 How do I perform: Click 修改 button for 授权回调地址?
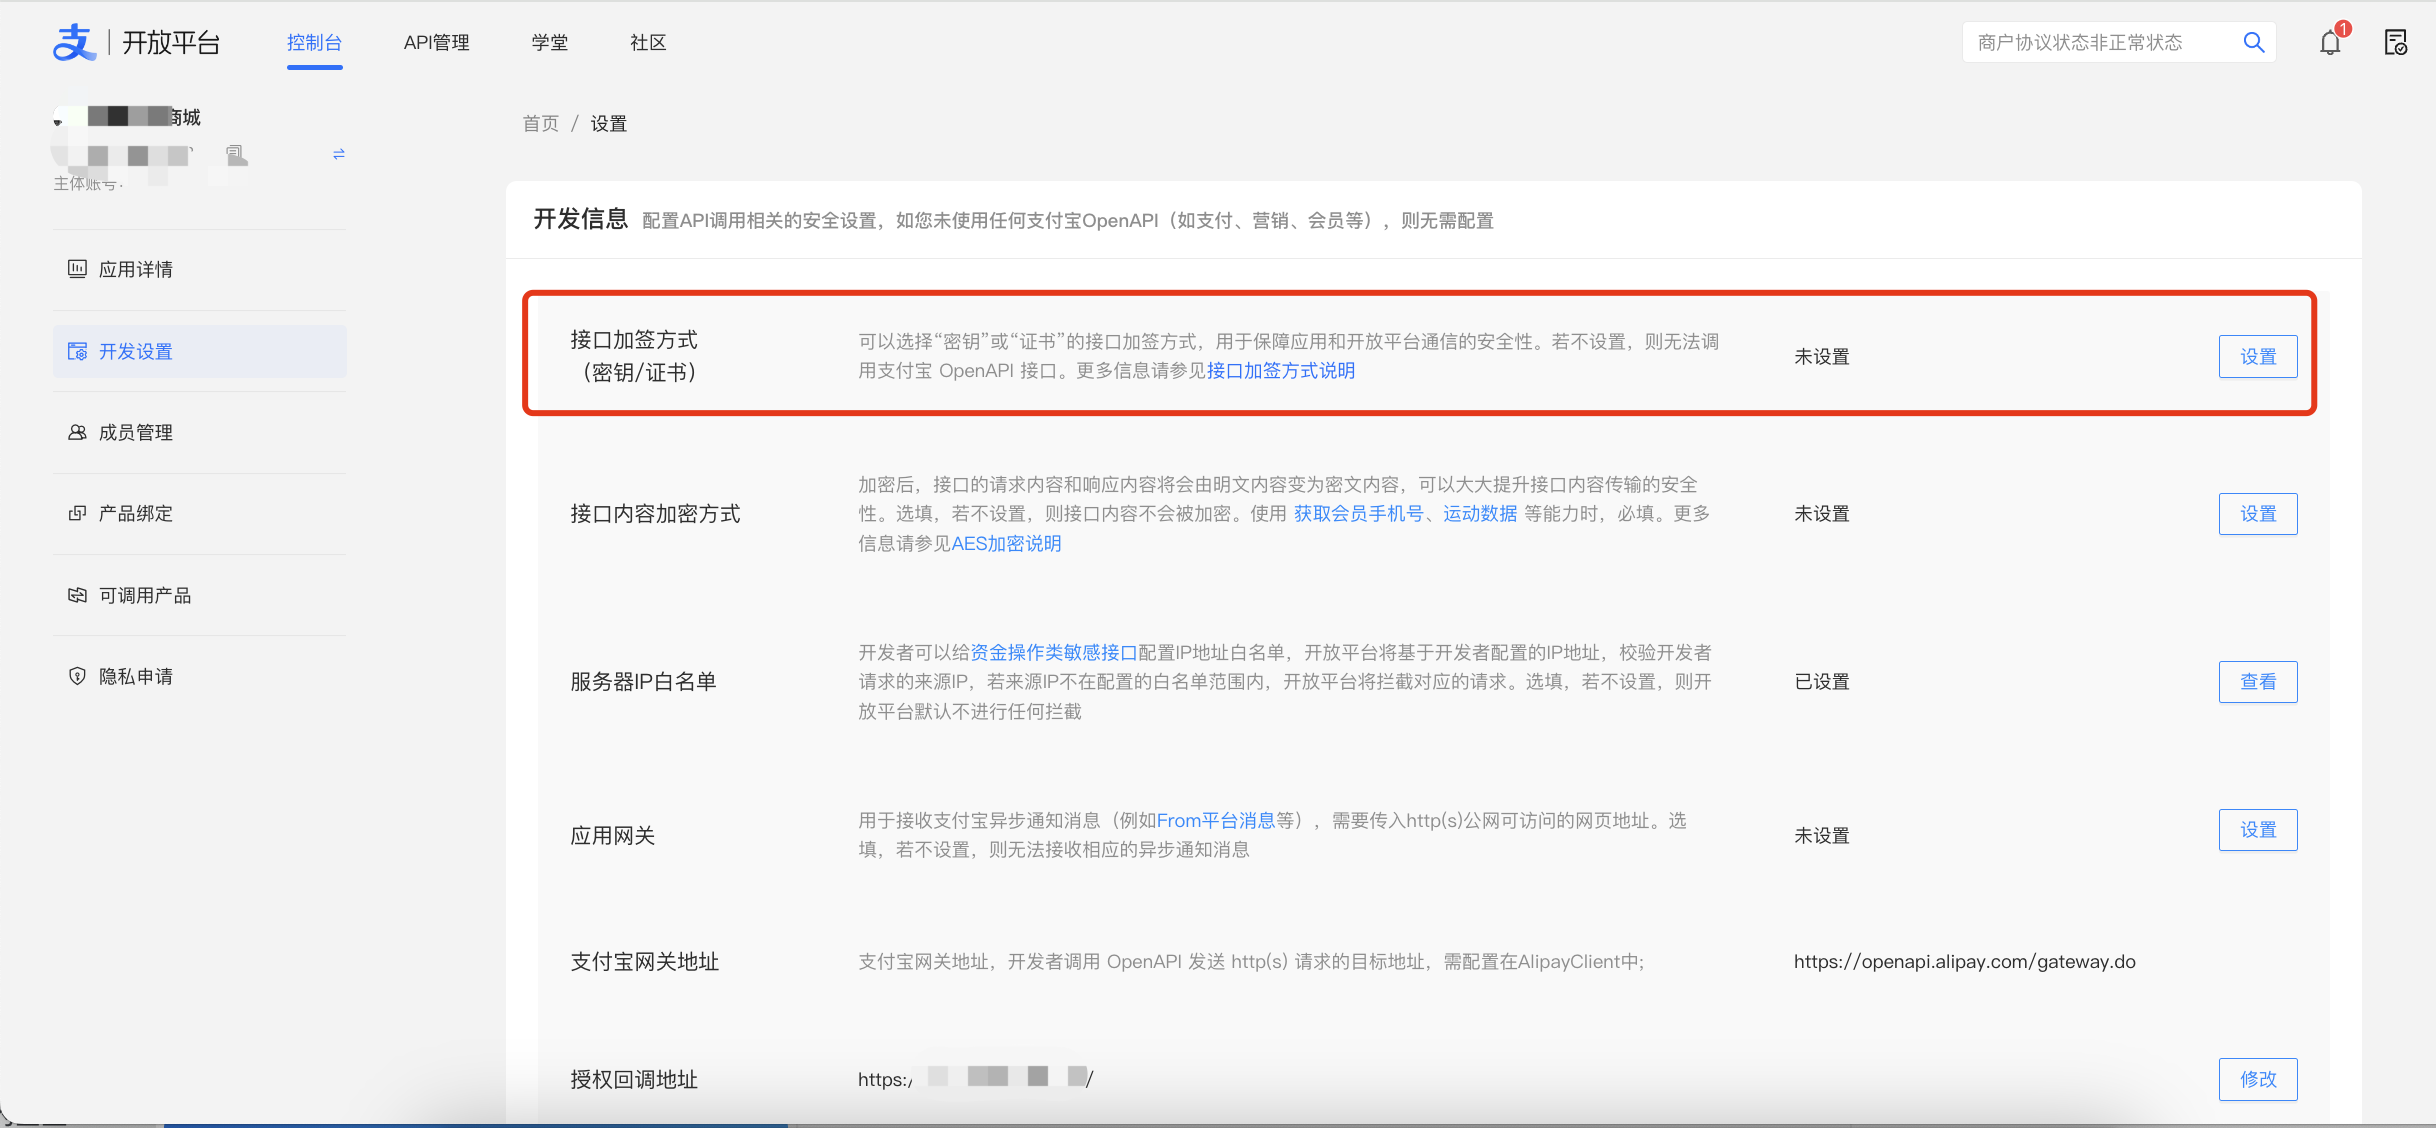coord(2257,1079)
